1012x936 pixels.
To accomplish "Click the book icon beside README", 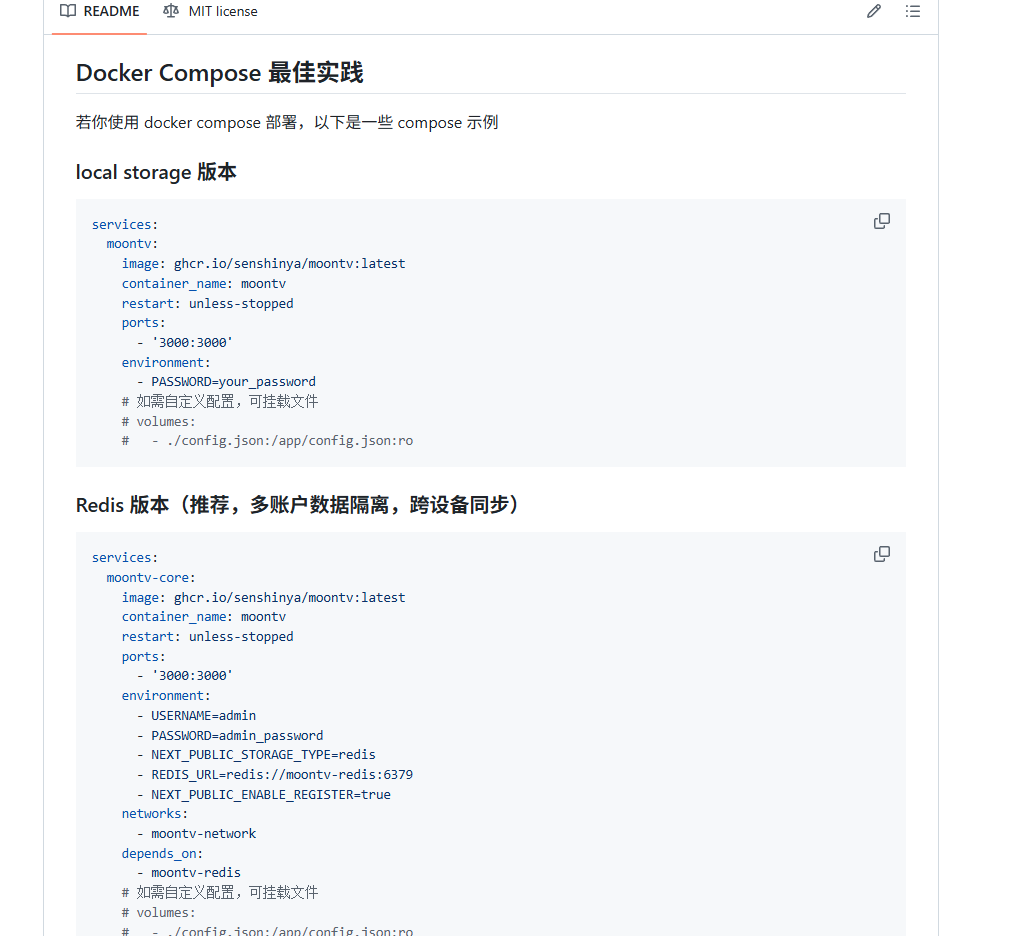I will 68,12.
